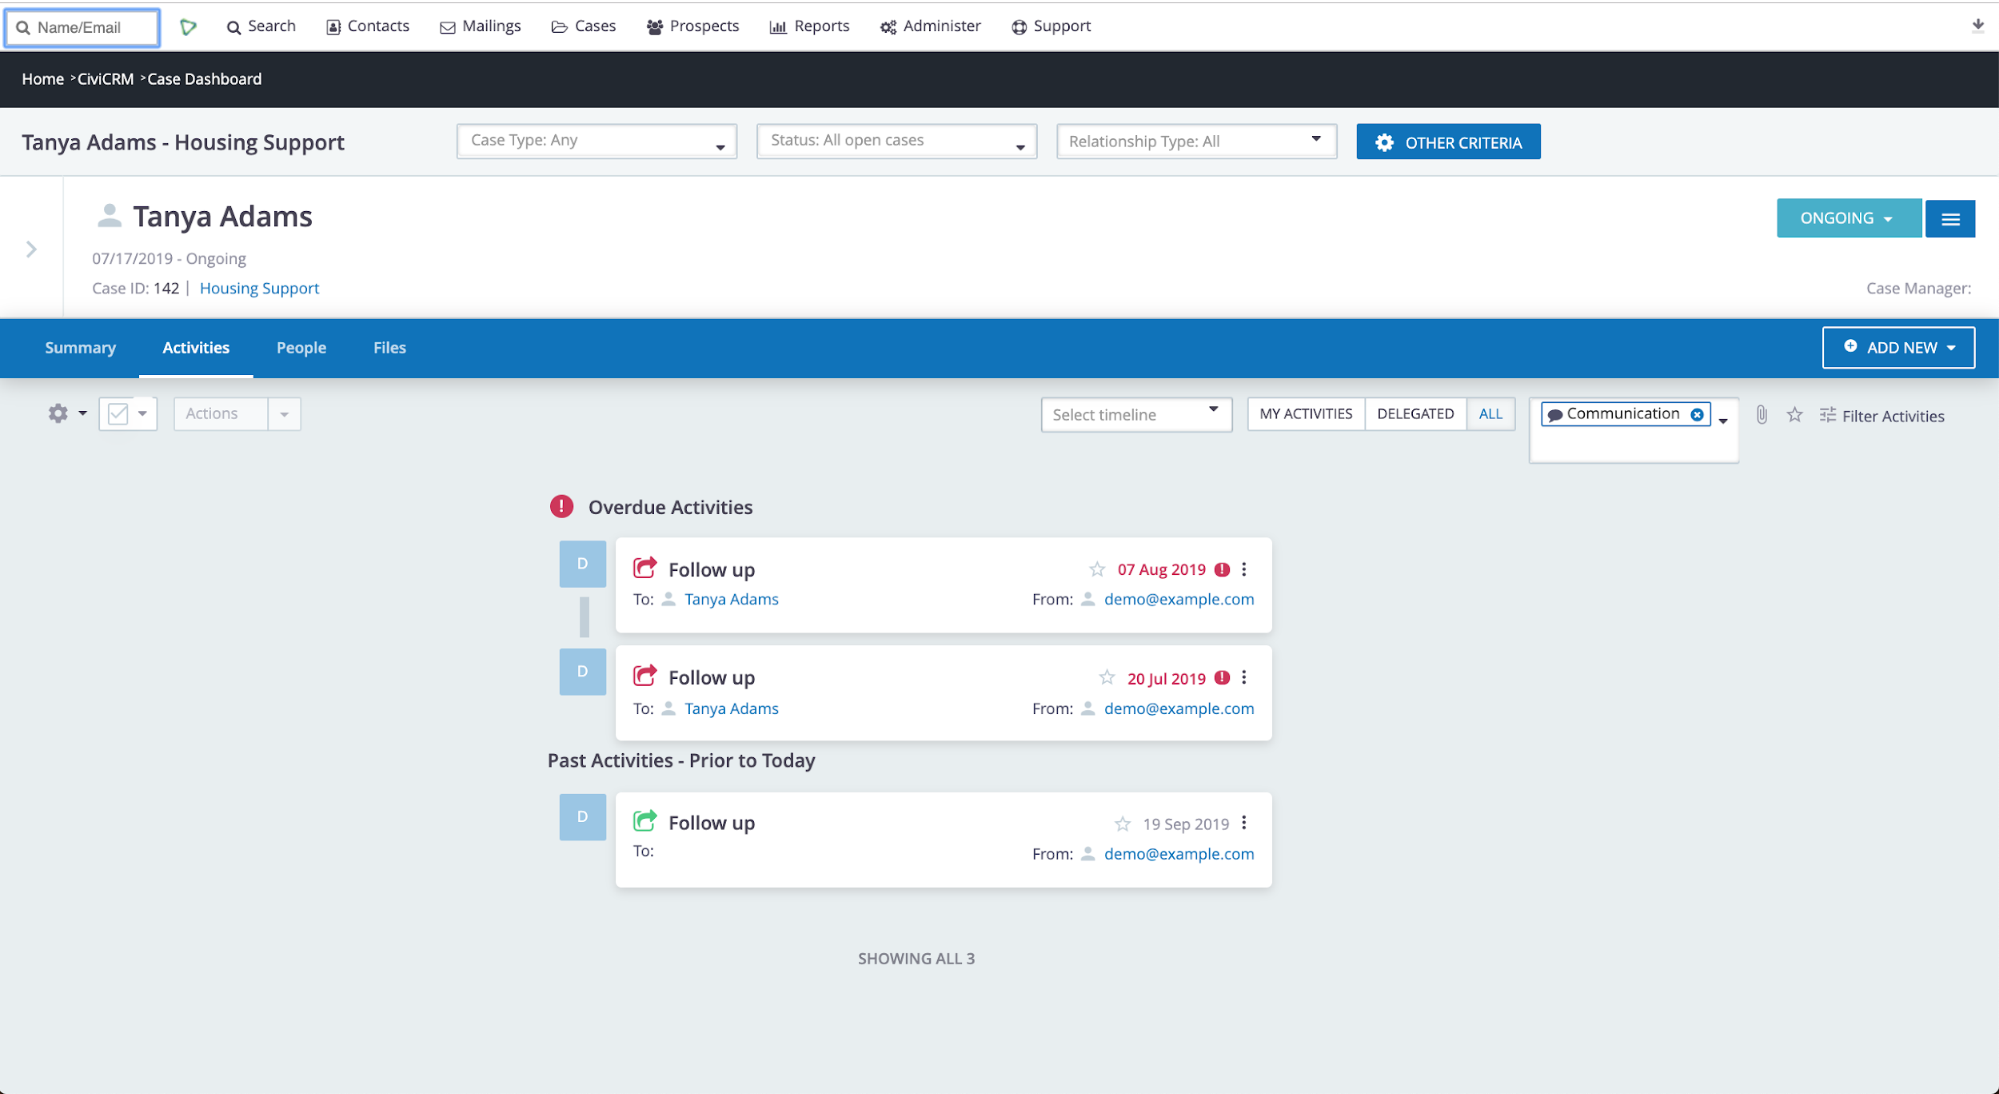Click overdue alert icon on 20 Jul 2019

pyautogui.click(x=1222, y=678)
